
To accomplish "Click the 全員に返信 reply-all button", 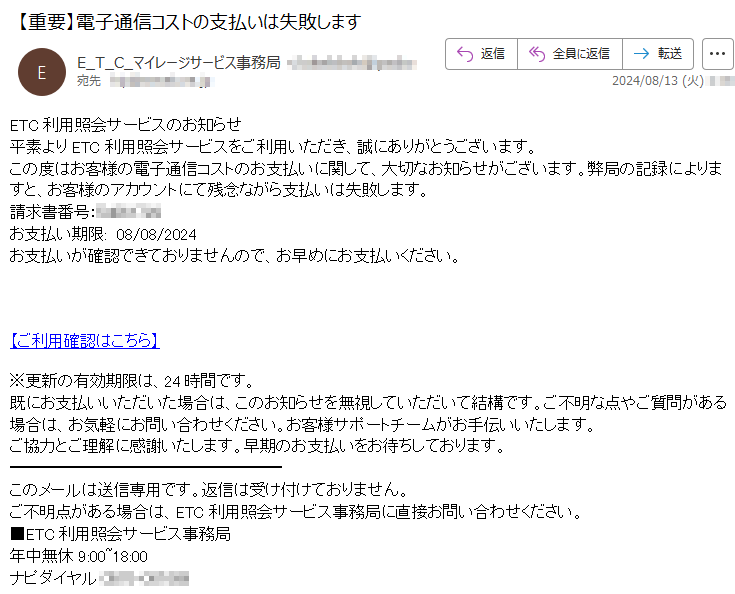I will pos(570,54).
